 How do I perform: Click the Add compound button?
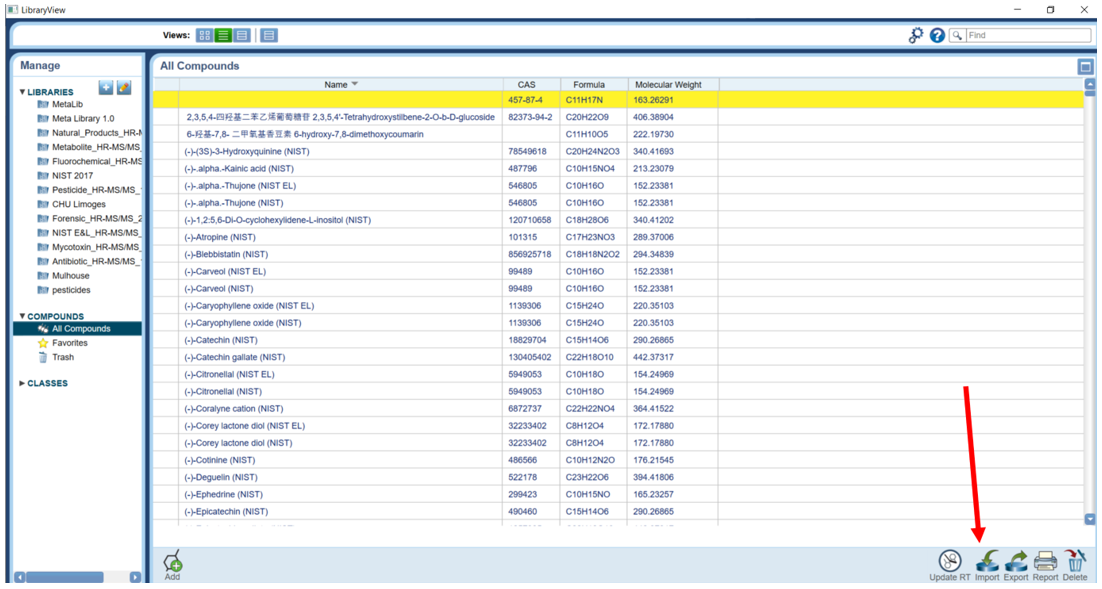tap(173, 565)
